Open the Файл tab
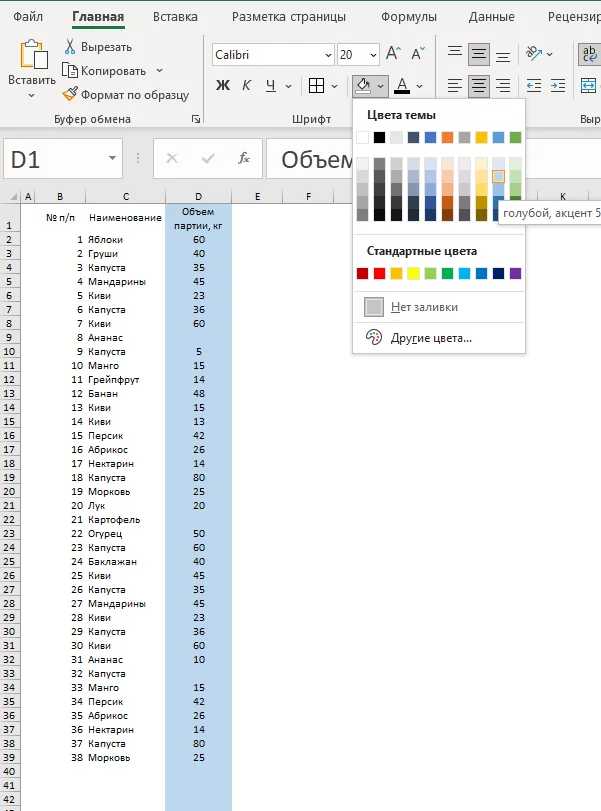 (x=28, y=17)
